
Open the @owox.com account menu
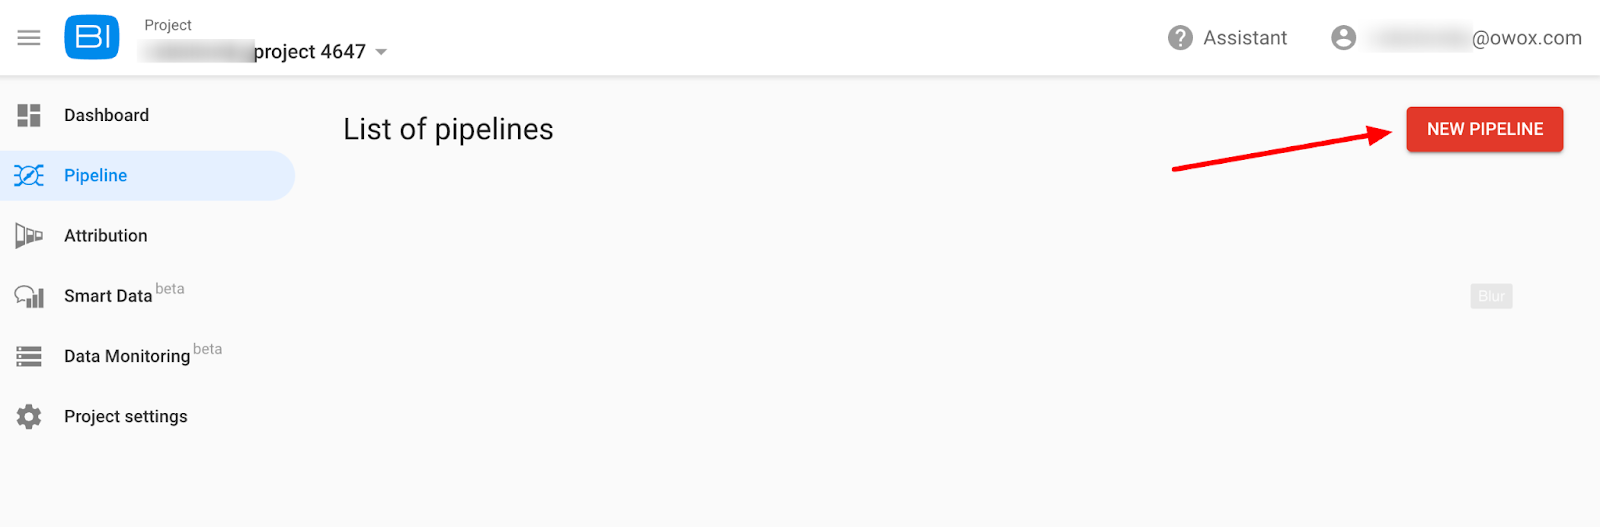click(x=1526, y=38)
